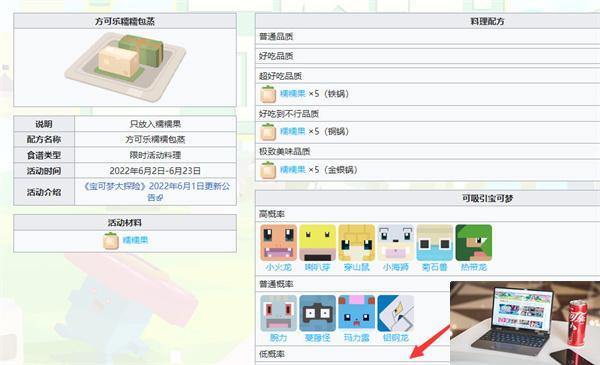This screenshot has width=600, height=365.
Task: Follow the 小海狮 name link
Action: click(396, 267)
